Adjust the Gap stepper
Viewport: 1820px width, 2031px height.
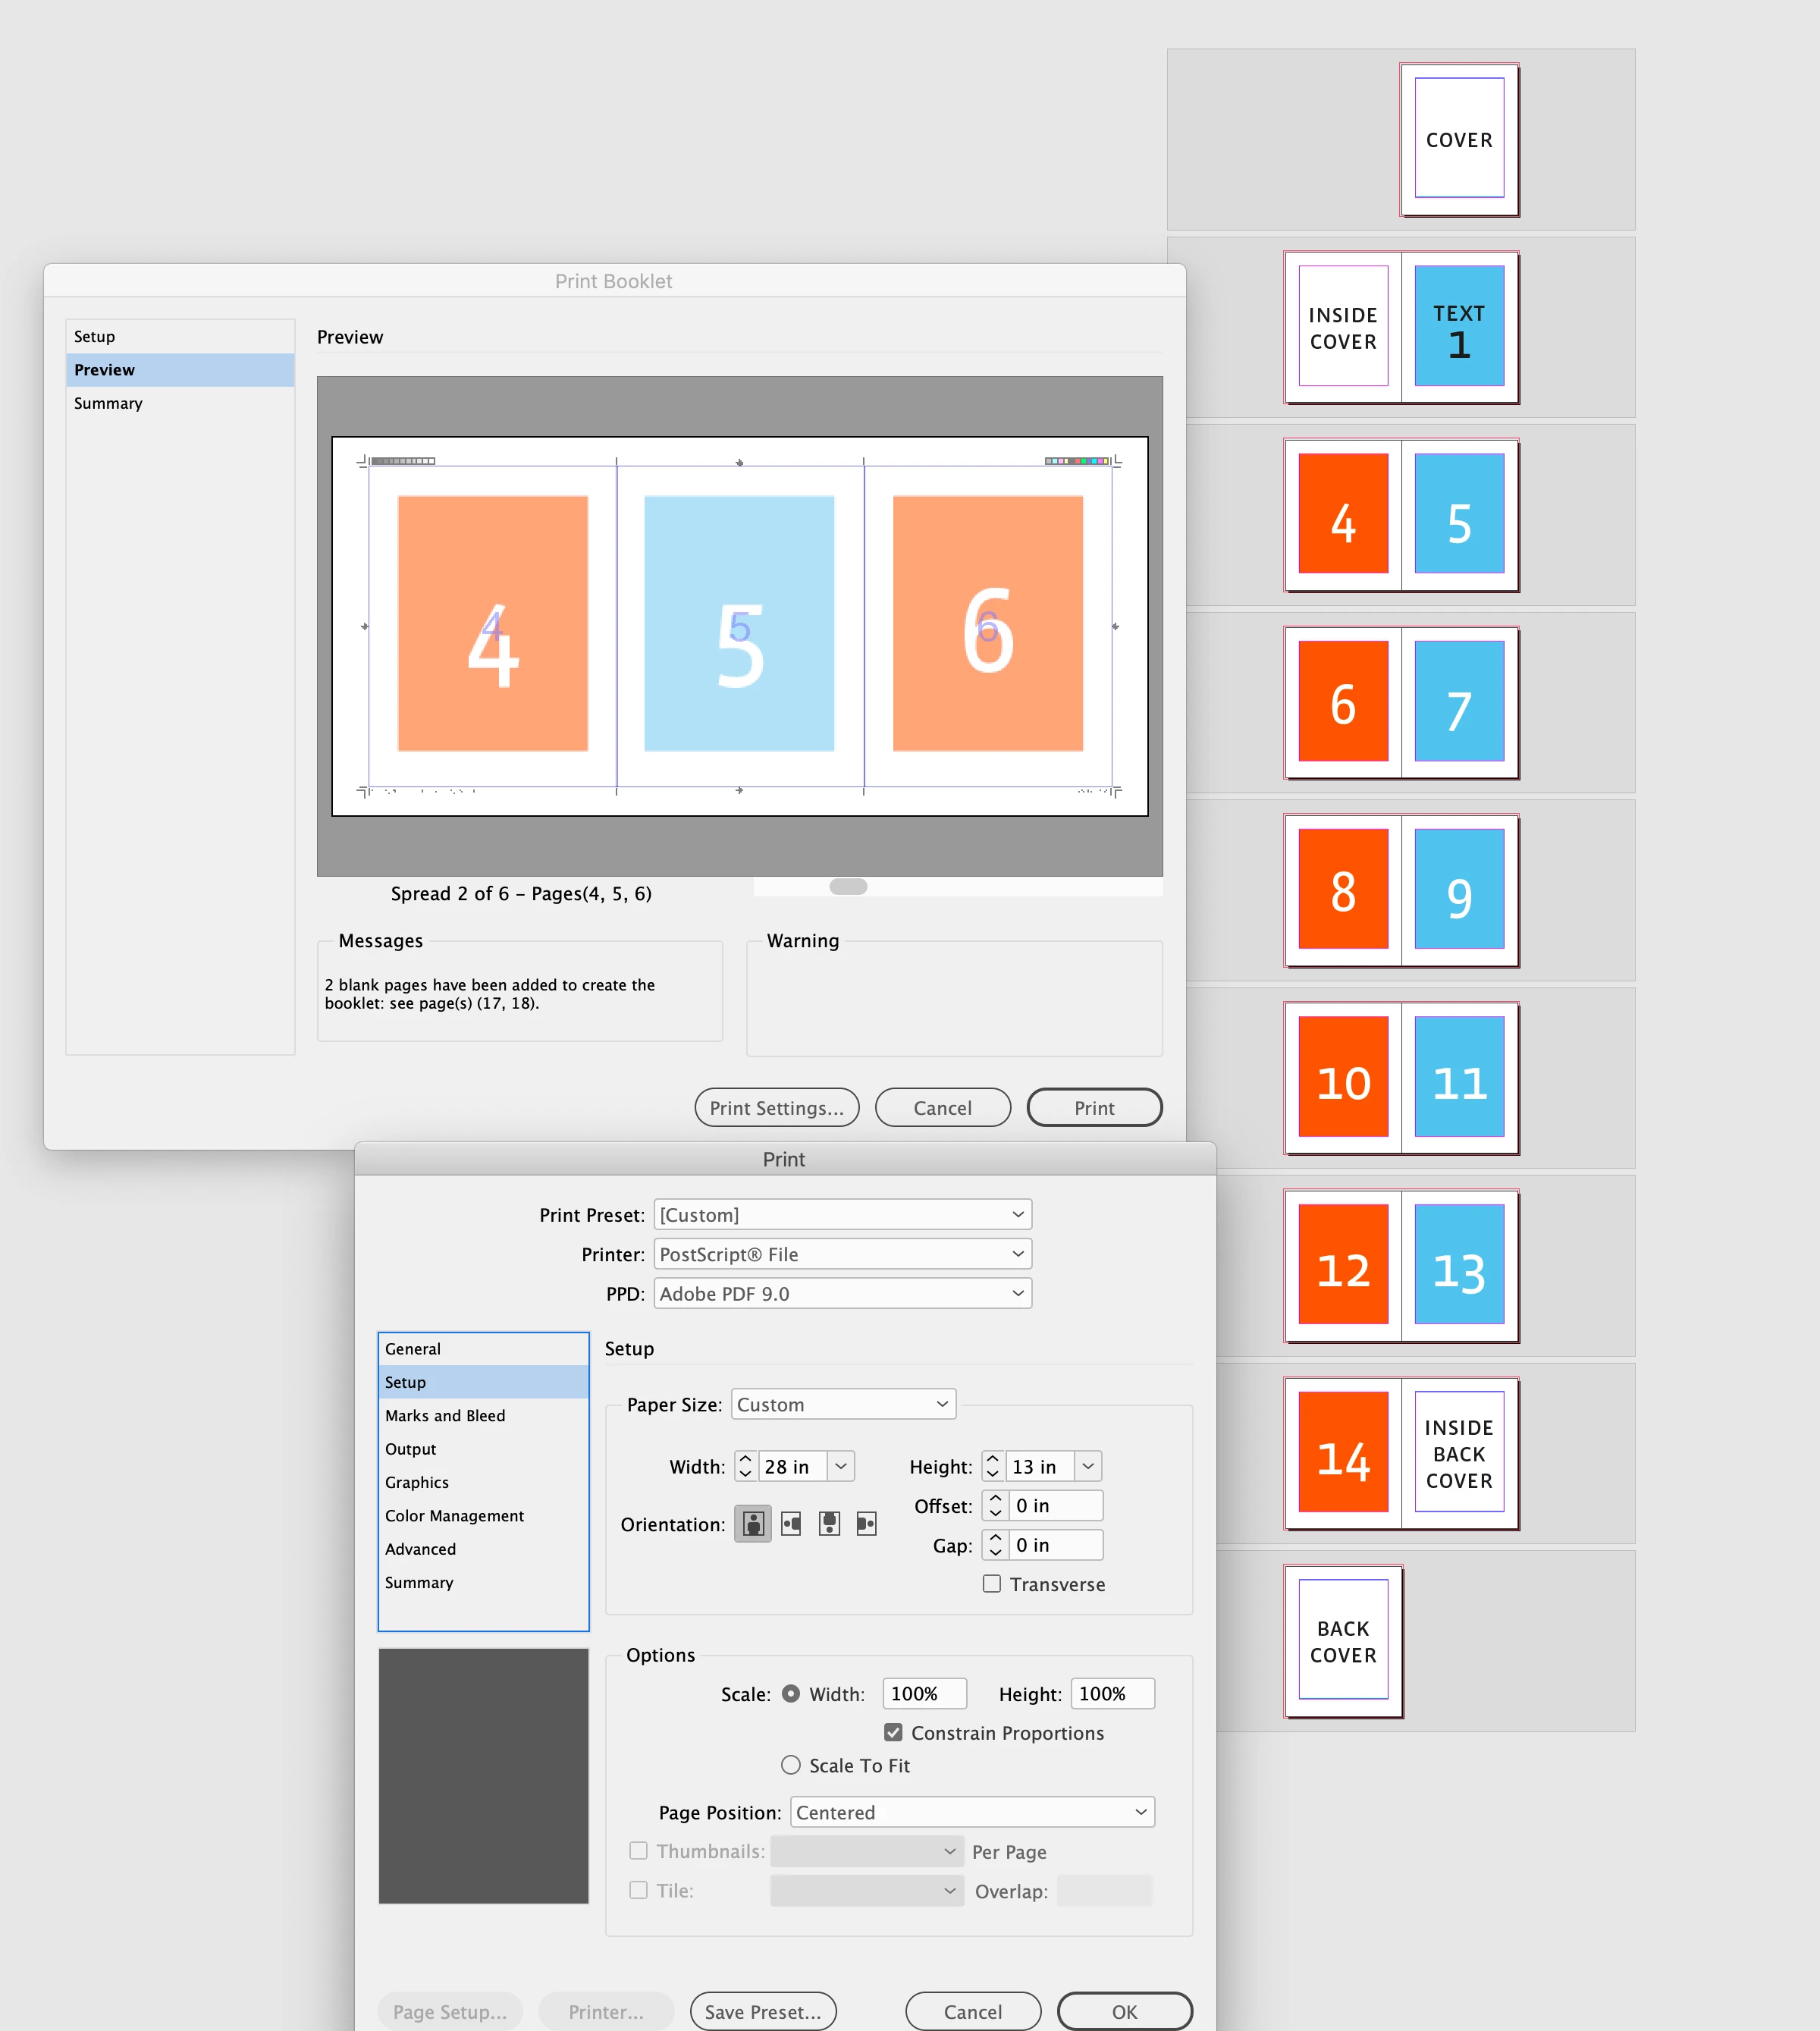(995, 1545)
